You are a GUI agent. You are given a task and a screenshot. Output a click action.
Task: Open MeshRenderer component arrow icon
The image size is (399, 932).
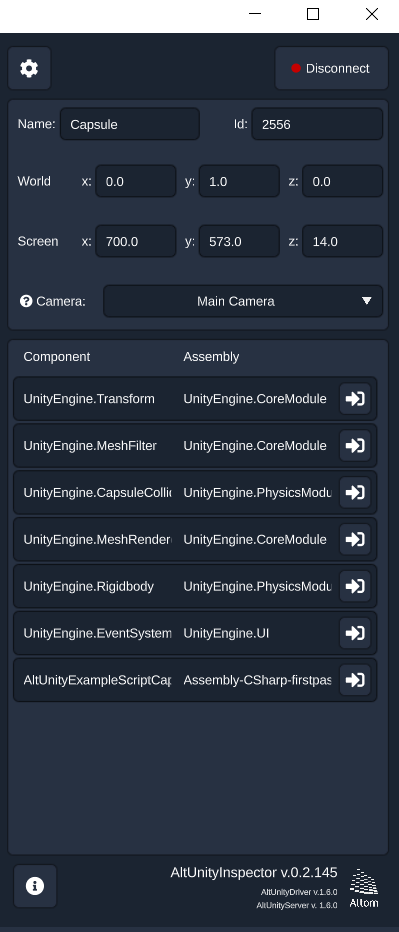click(x=355, y=540)
